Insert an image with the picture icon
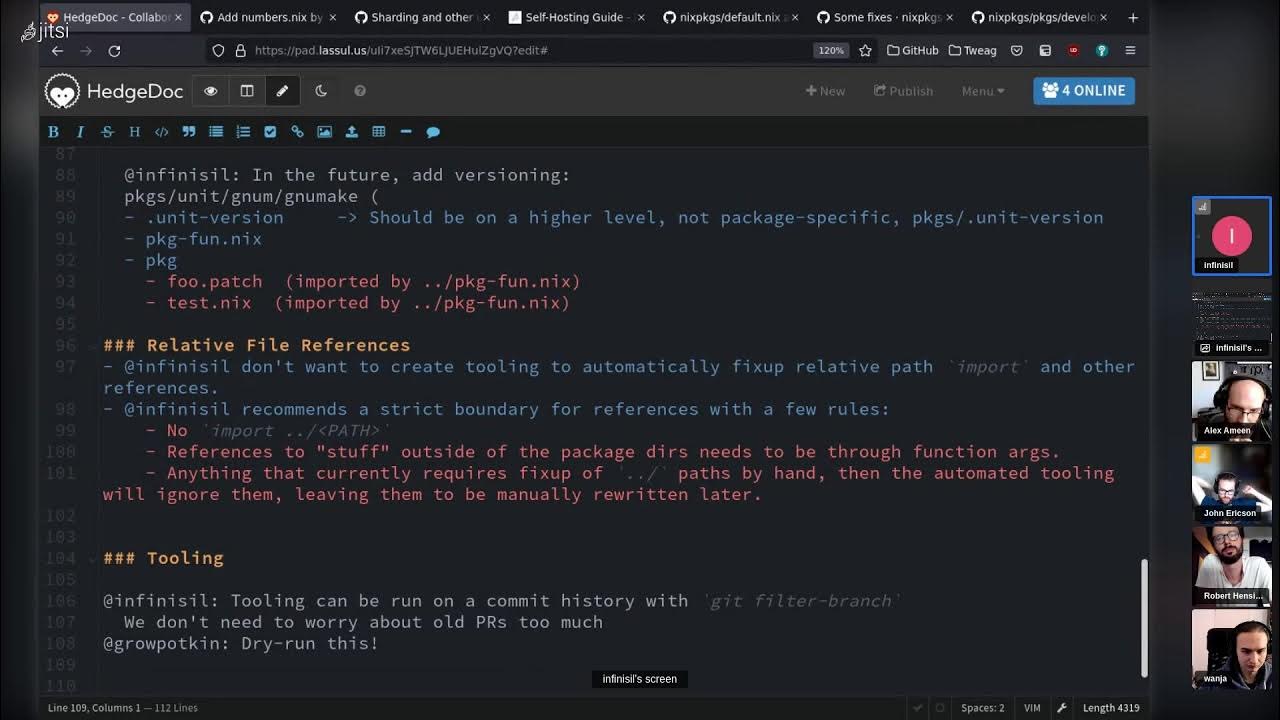This screenshot has width=1280, height=720. [324, 132]
